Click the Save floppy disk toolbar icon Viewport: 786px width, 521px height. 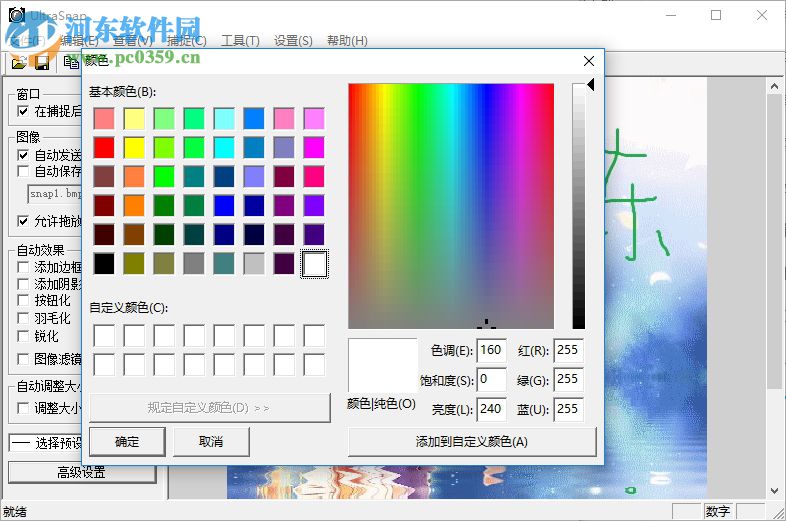point(42,63)
